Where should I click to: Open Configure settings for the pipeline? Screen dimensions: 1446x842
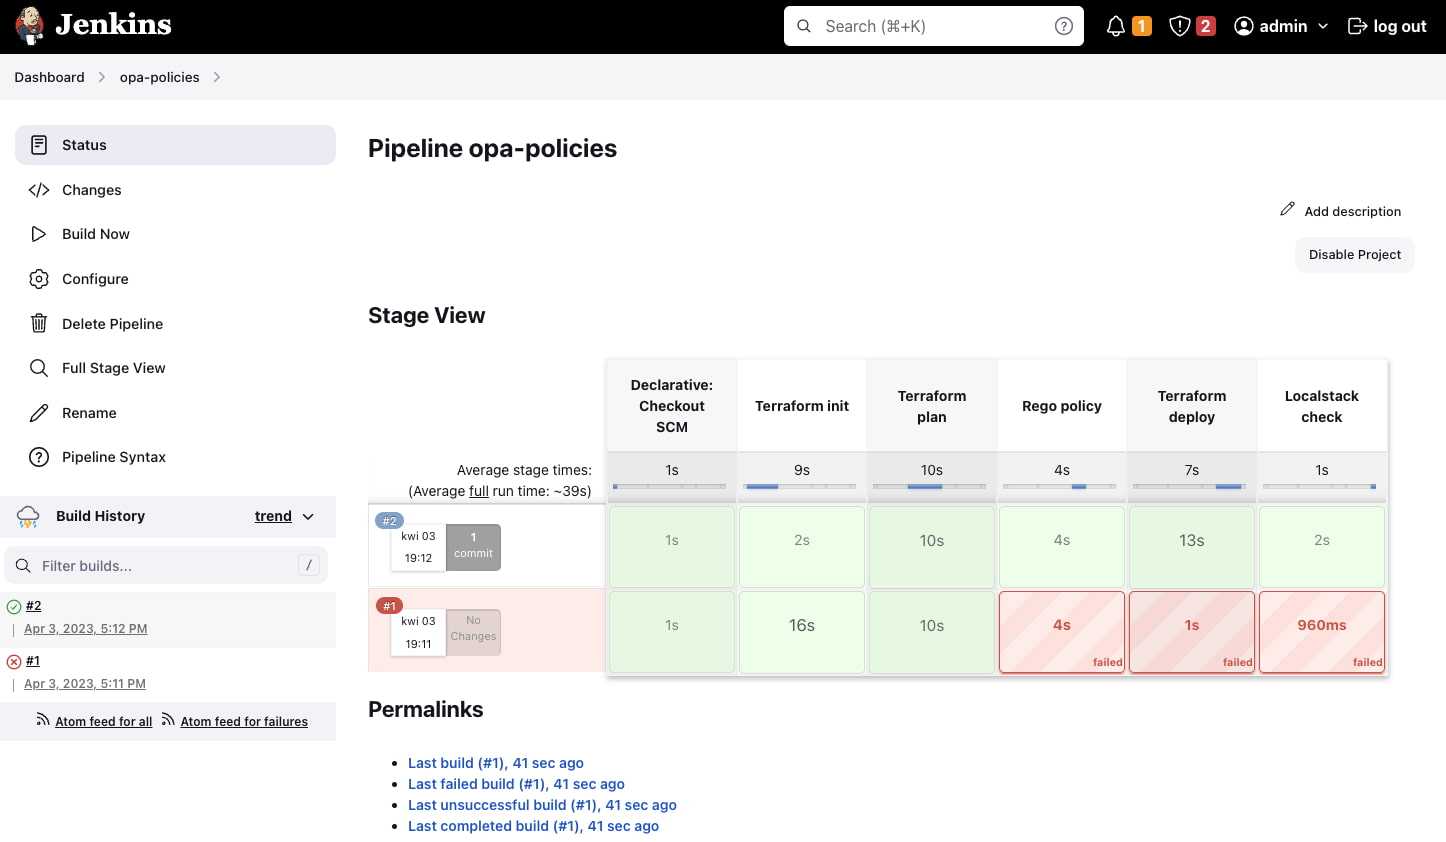tap(95, 278)
